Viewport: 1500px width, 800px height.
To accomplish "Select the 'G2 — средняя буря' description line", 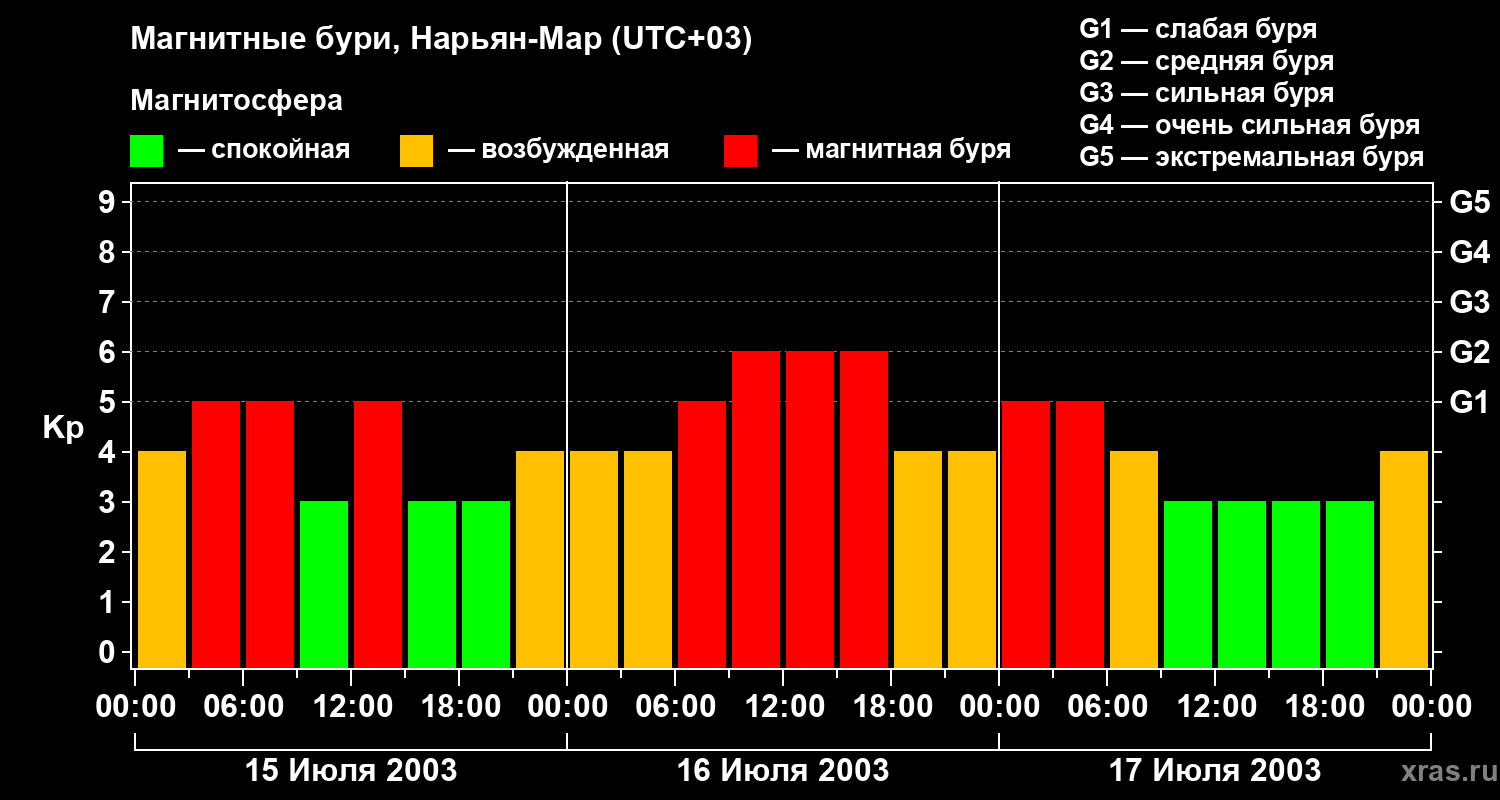I will [x=1206, y=61].
